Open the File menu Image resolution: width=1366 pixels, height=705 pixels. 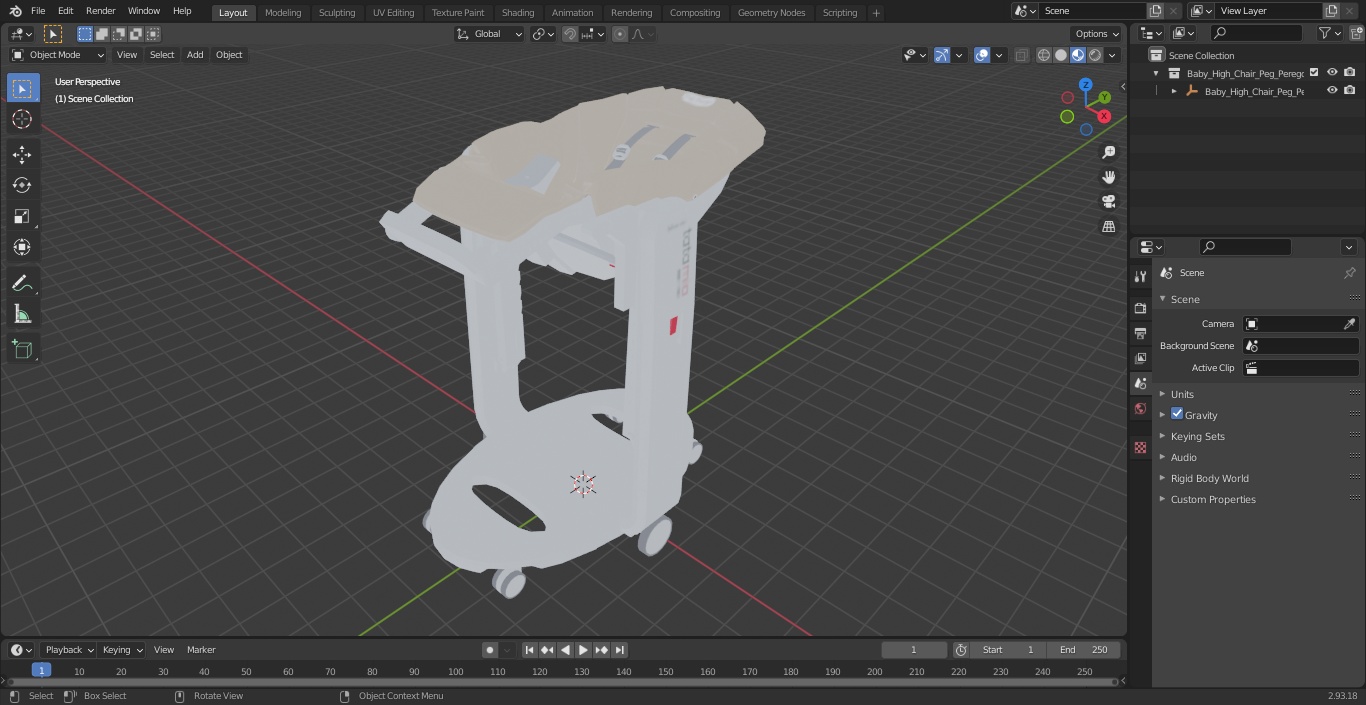pyautogui.click(x=38, y=11)
